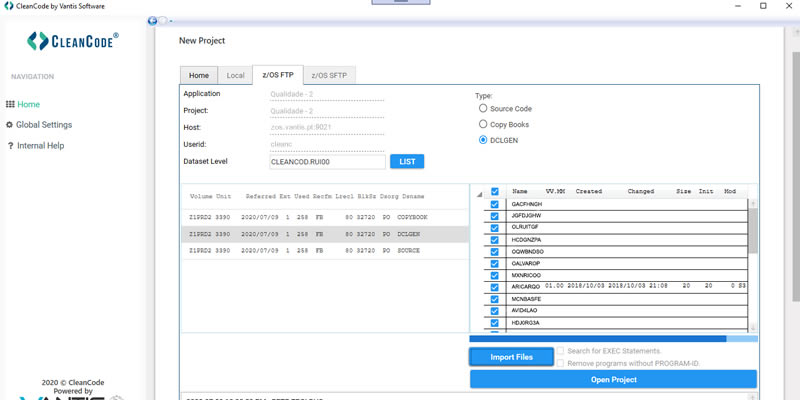Screen dimensions: 800x400
Task: Click the Project field Qualidade - 2
Action: [x=327, y=111]
